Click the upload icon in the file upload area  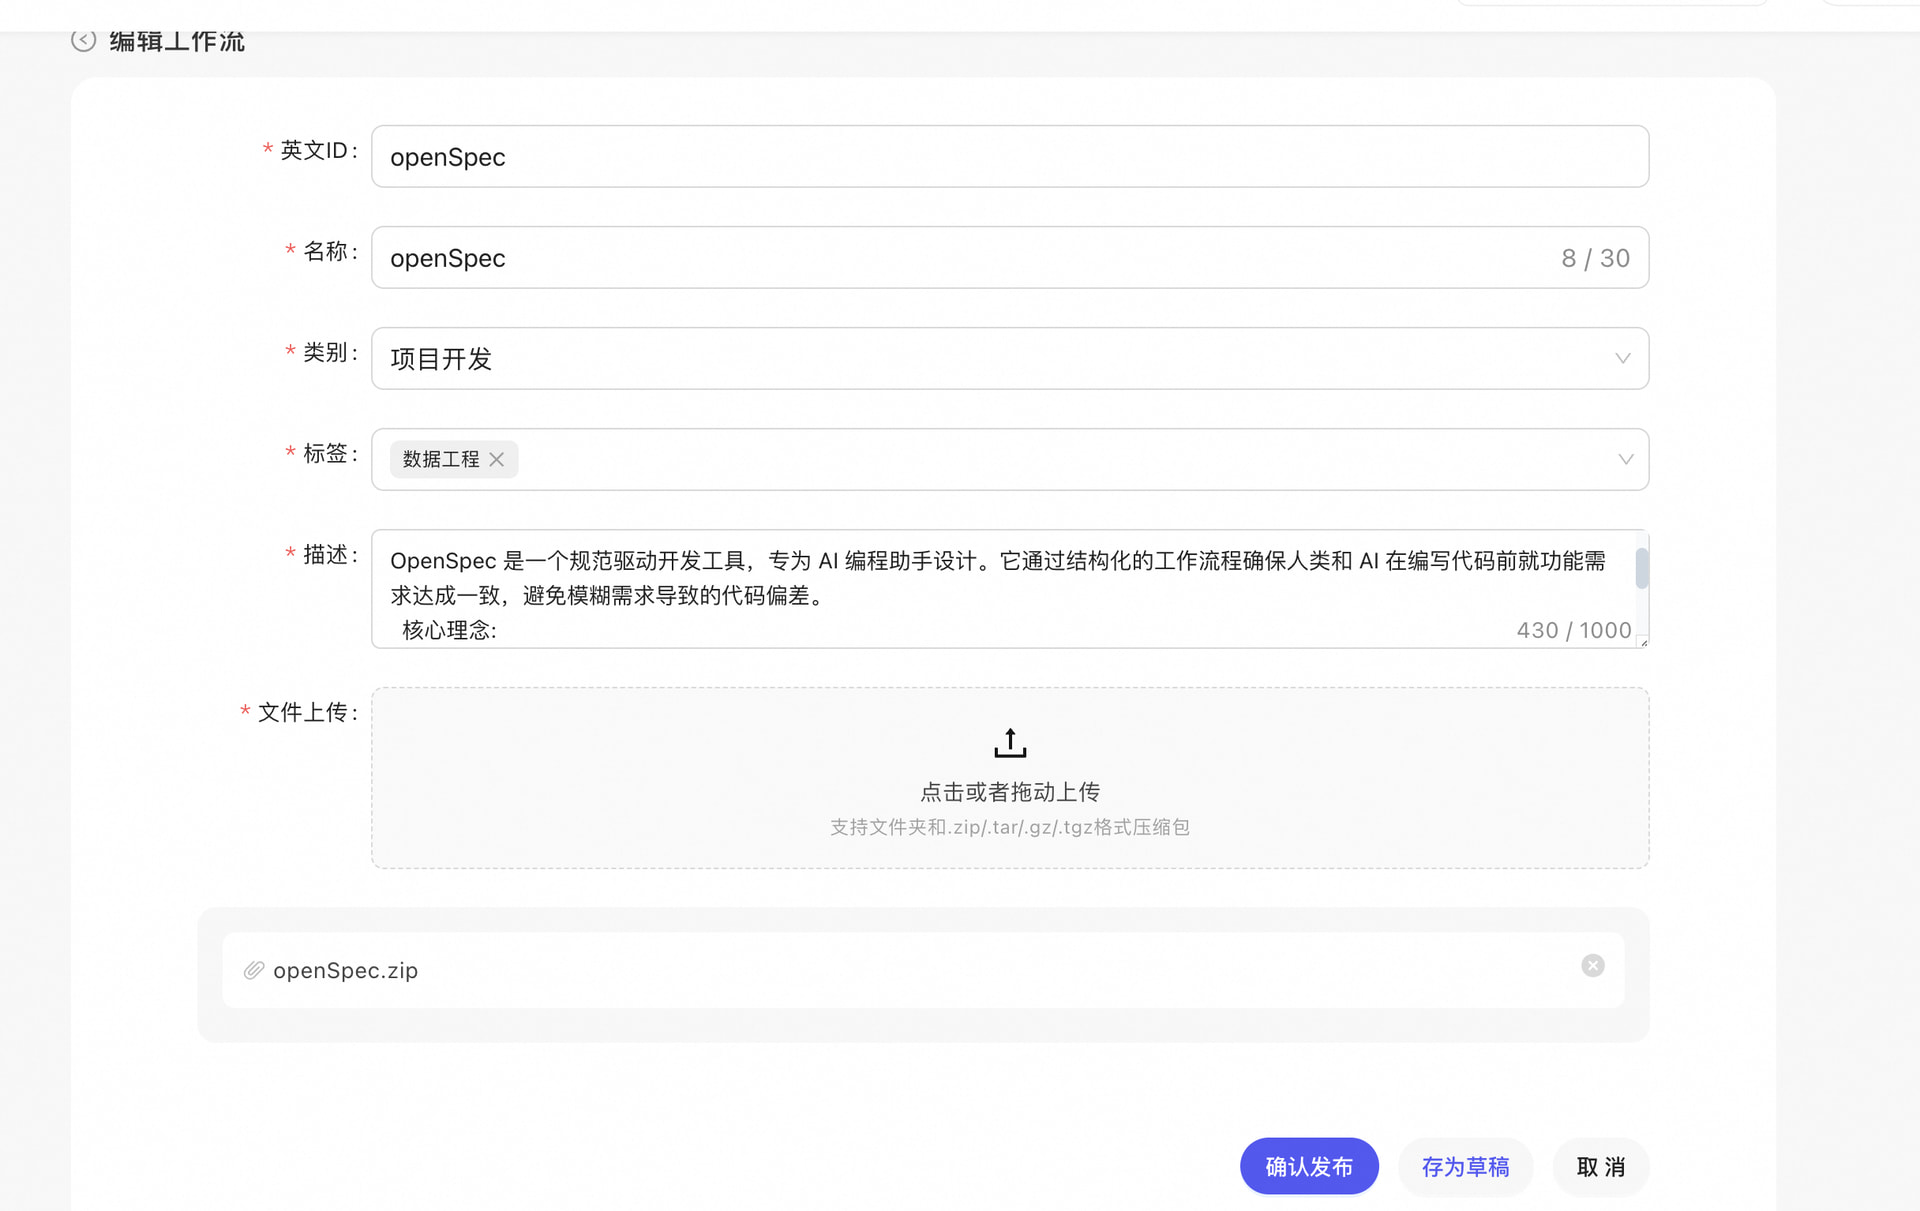click(x=1010, y=742)
